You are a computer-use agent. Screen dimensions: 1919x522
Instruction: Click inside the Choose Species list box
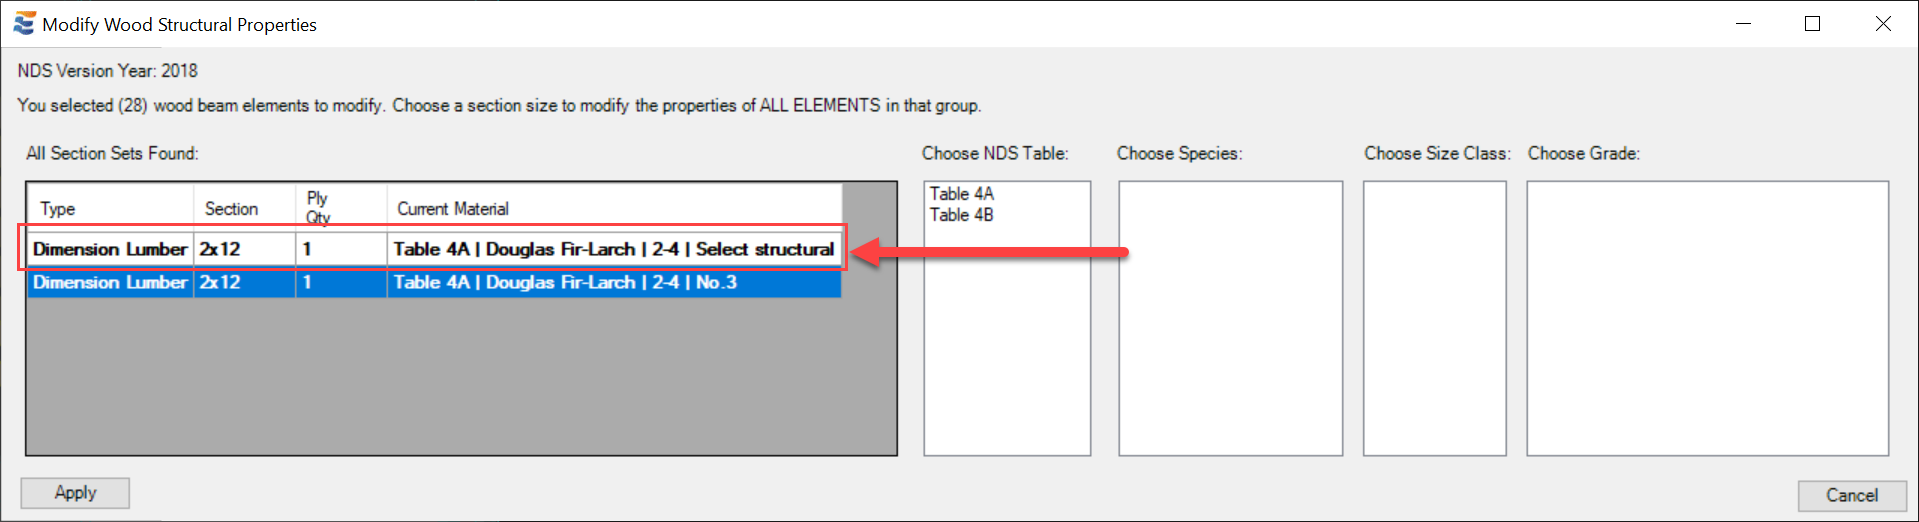(x=1230, y=318)
